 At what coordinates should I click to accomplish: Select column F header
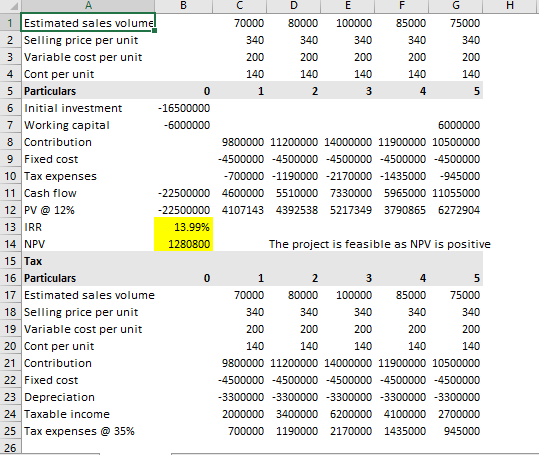tap(402, 5)
